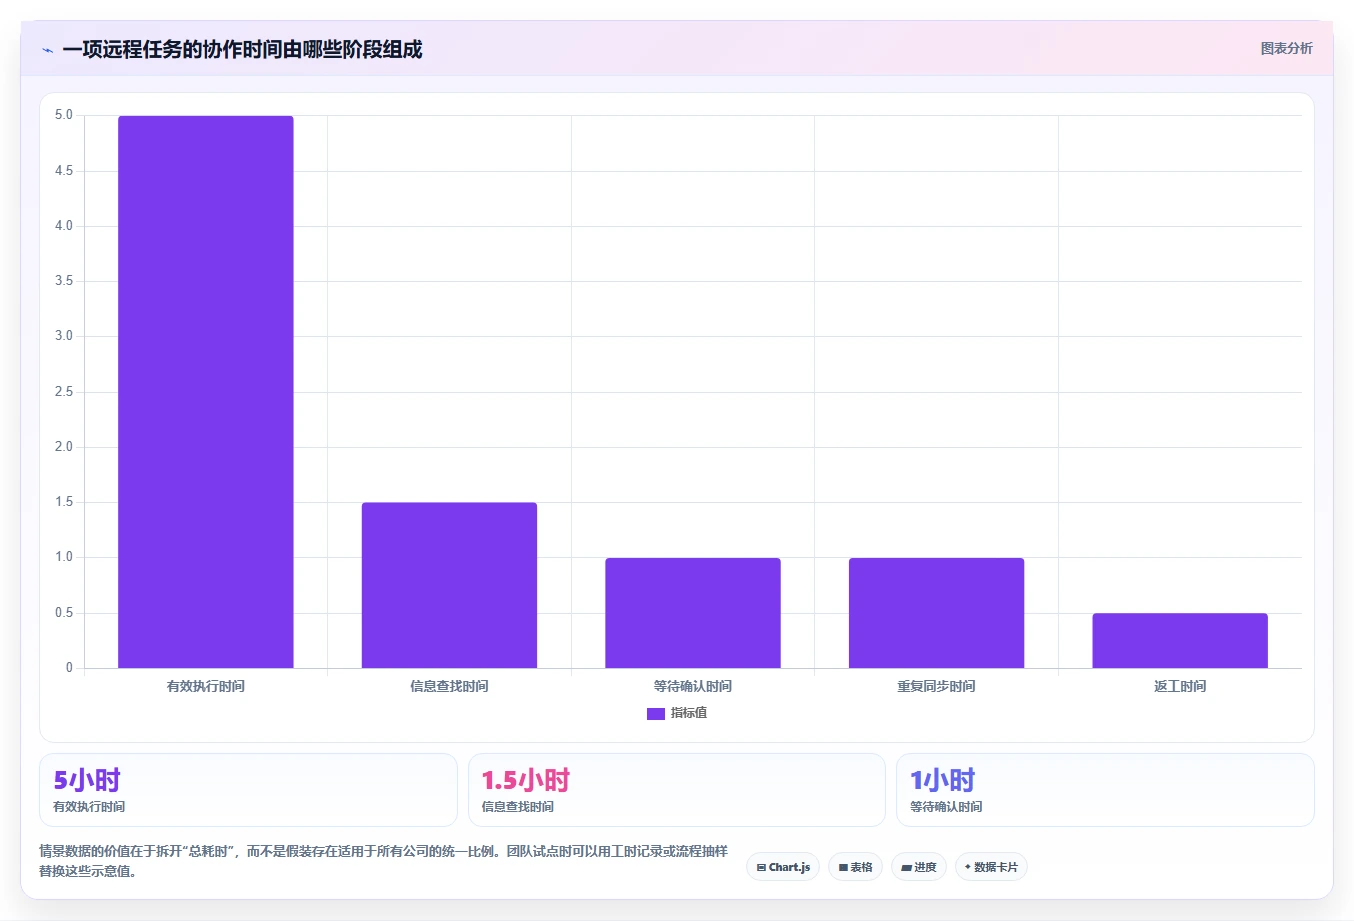Click the x-axis label 重复同步时间
Viewport: 1354px width, 921px height.
[x=936, y=686]
